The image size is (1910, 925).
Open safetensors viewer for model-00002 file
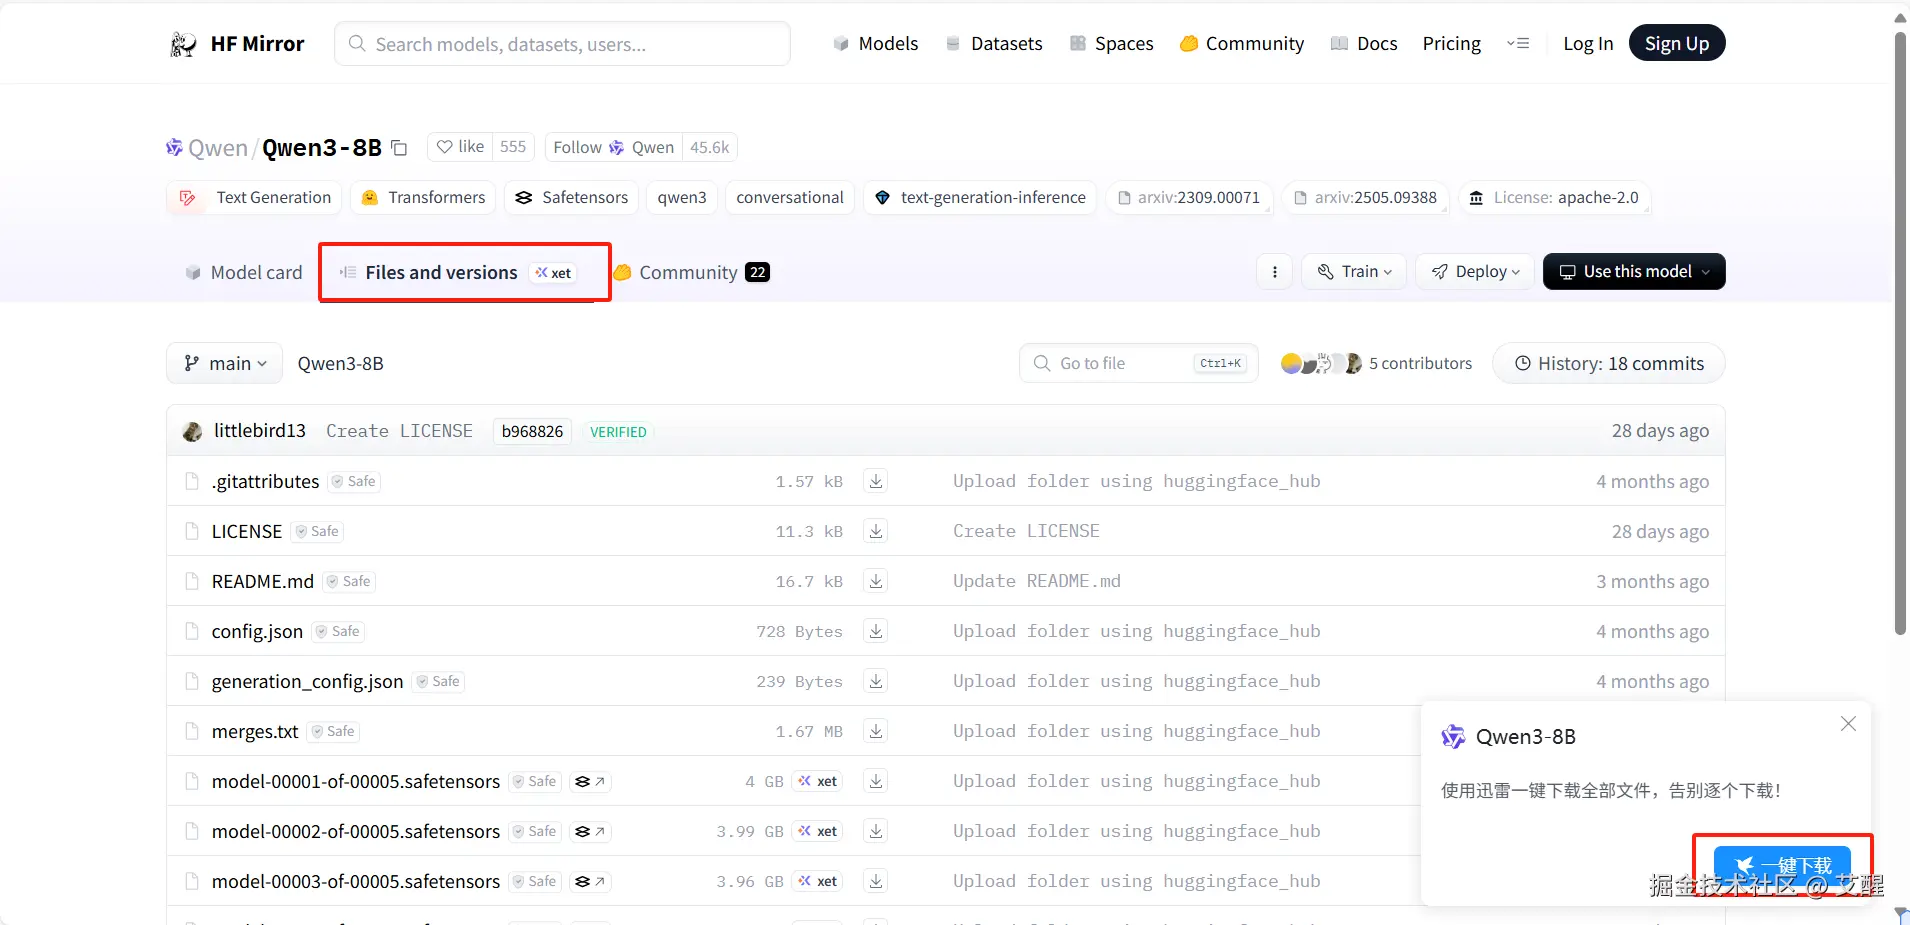(x=590, y=831)
